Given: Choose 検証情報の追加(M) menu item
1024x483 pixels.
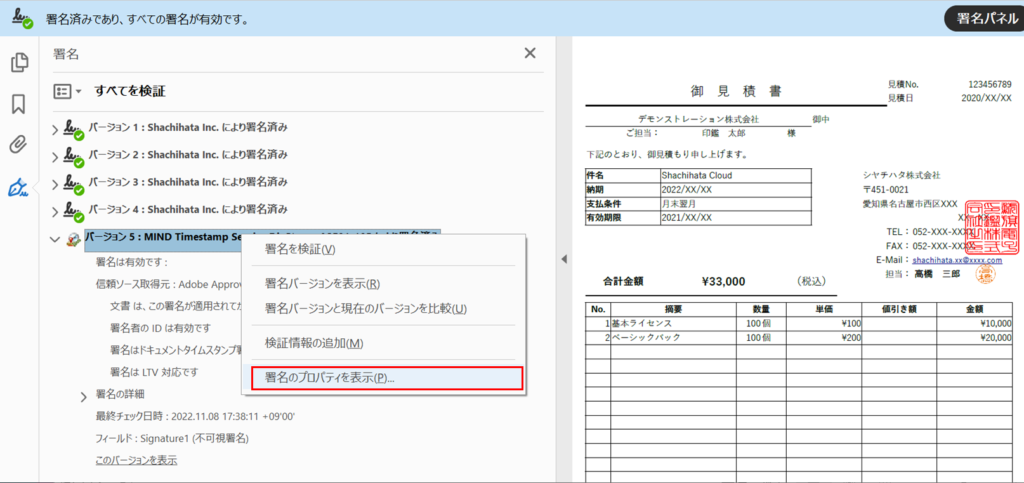Looking at the screenshot, I should (x=383, y=343).
